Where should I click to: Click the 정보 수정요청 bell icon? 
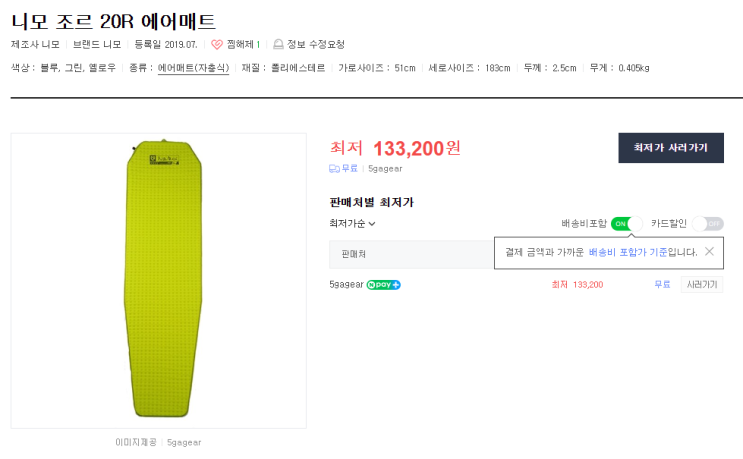click(278, 44)
